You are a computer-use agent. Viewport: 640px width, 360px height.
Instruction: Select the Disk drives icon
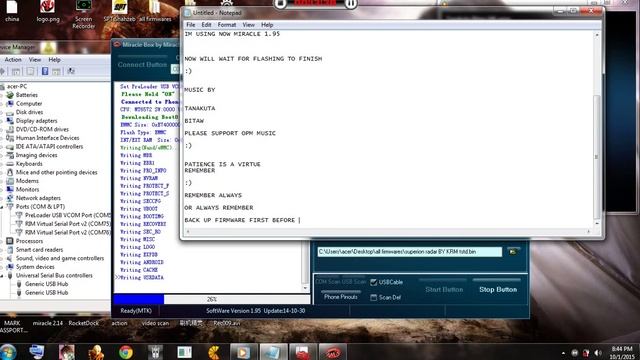click(x=10, y=112)
